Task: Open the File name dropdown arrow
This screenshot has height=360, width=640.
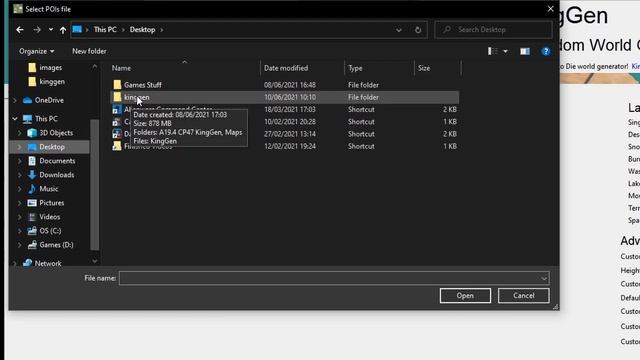Action: (x=544, y=278)
